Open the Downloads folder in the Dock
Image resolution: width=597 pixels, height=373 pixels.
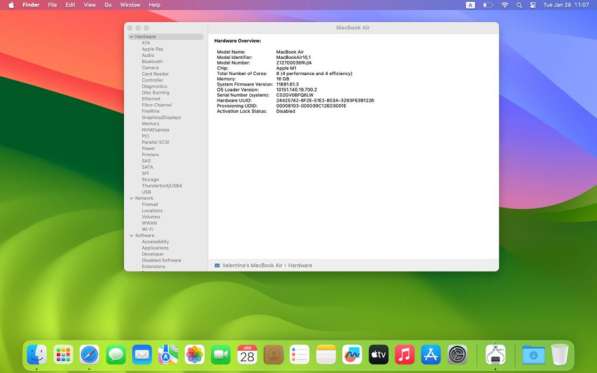click(x=533, y=355)
